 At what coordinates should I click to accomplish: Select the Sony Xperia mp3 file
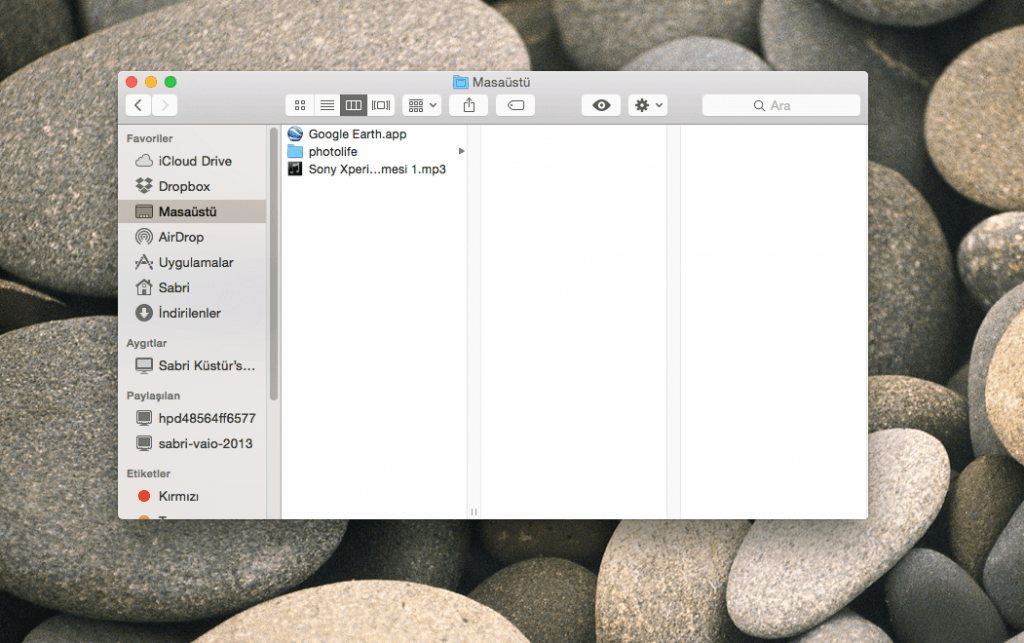click(x=368, y=168)
